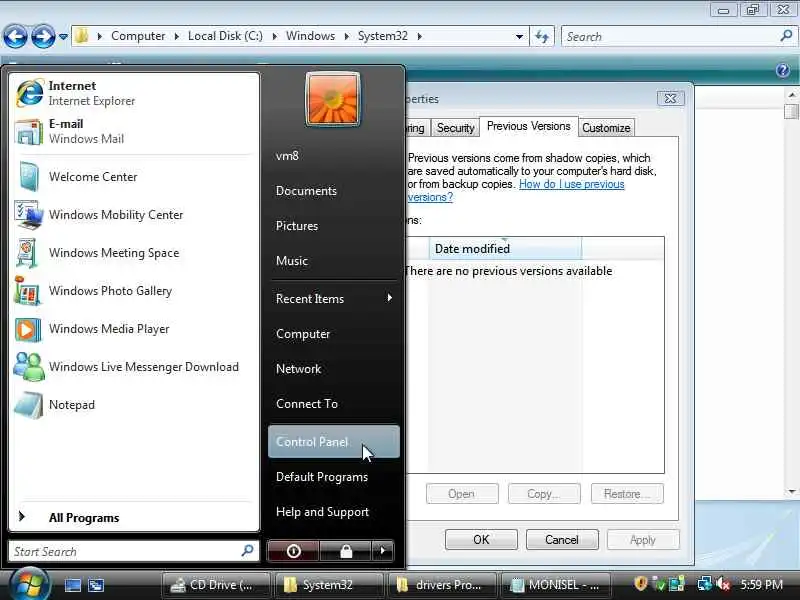Screen dimensions: 800x600
Task: Open vm8 user folder
Action: click(333, 156)
